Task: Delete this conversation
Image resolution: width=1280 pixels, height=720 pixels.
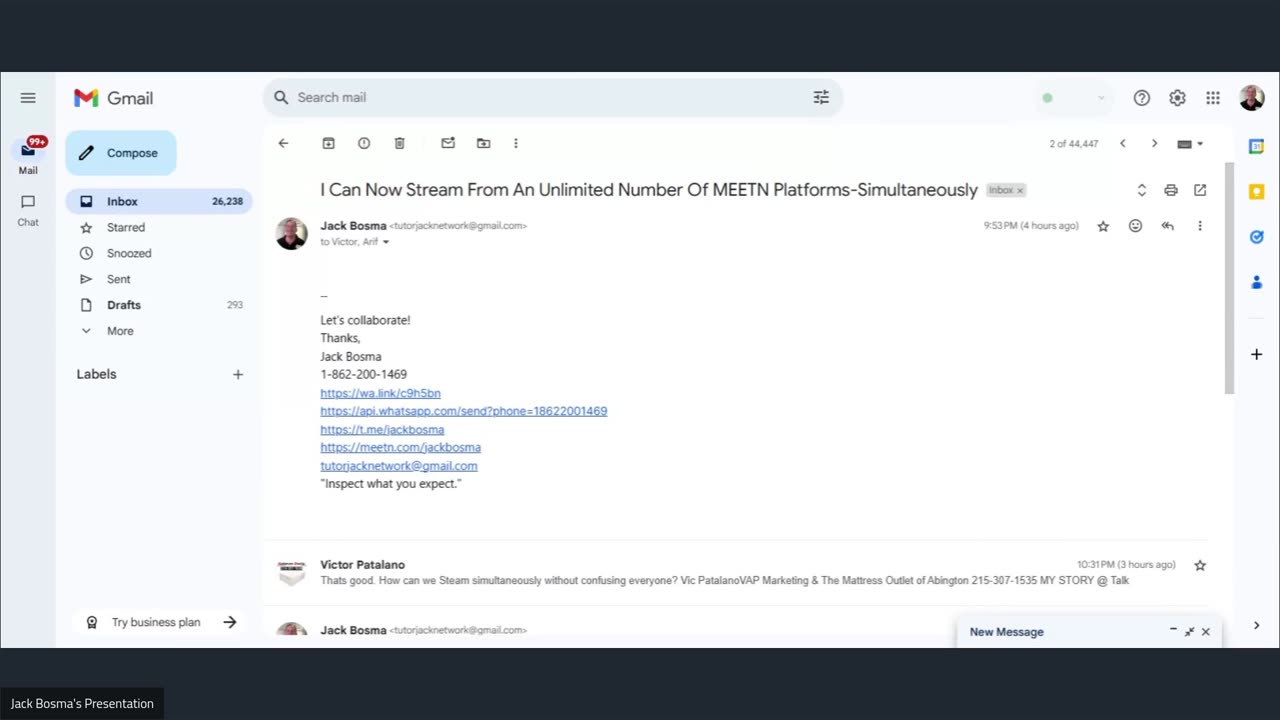Action: pyautogui.click(x=399, y=143)
